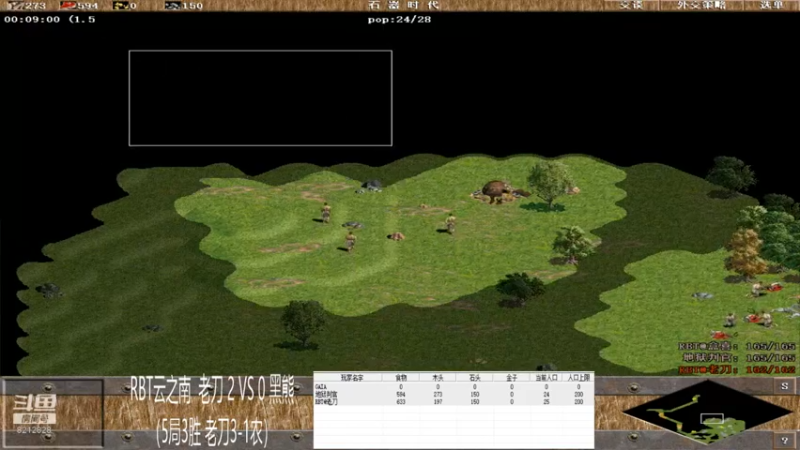Open the 外交策略 diplomacy menu
The image size is (800, 450).
(x=701, y=5)
